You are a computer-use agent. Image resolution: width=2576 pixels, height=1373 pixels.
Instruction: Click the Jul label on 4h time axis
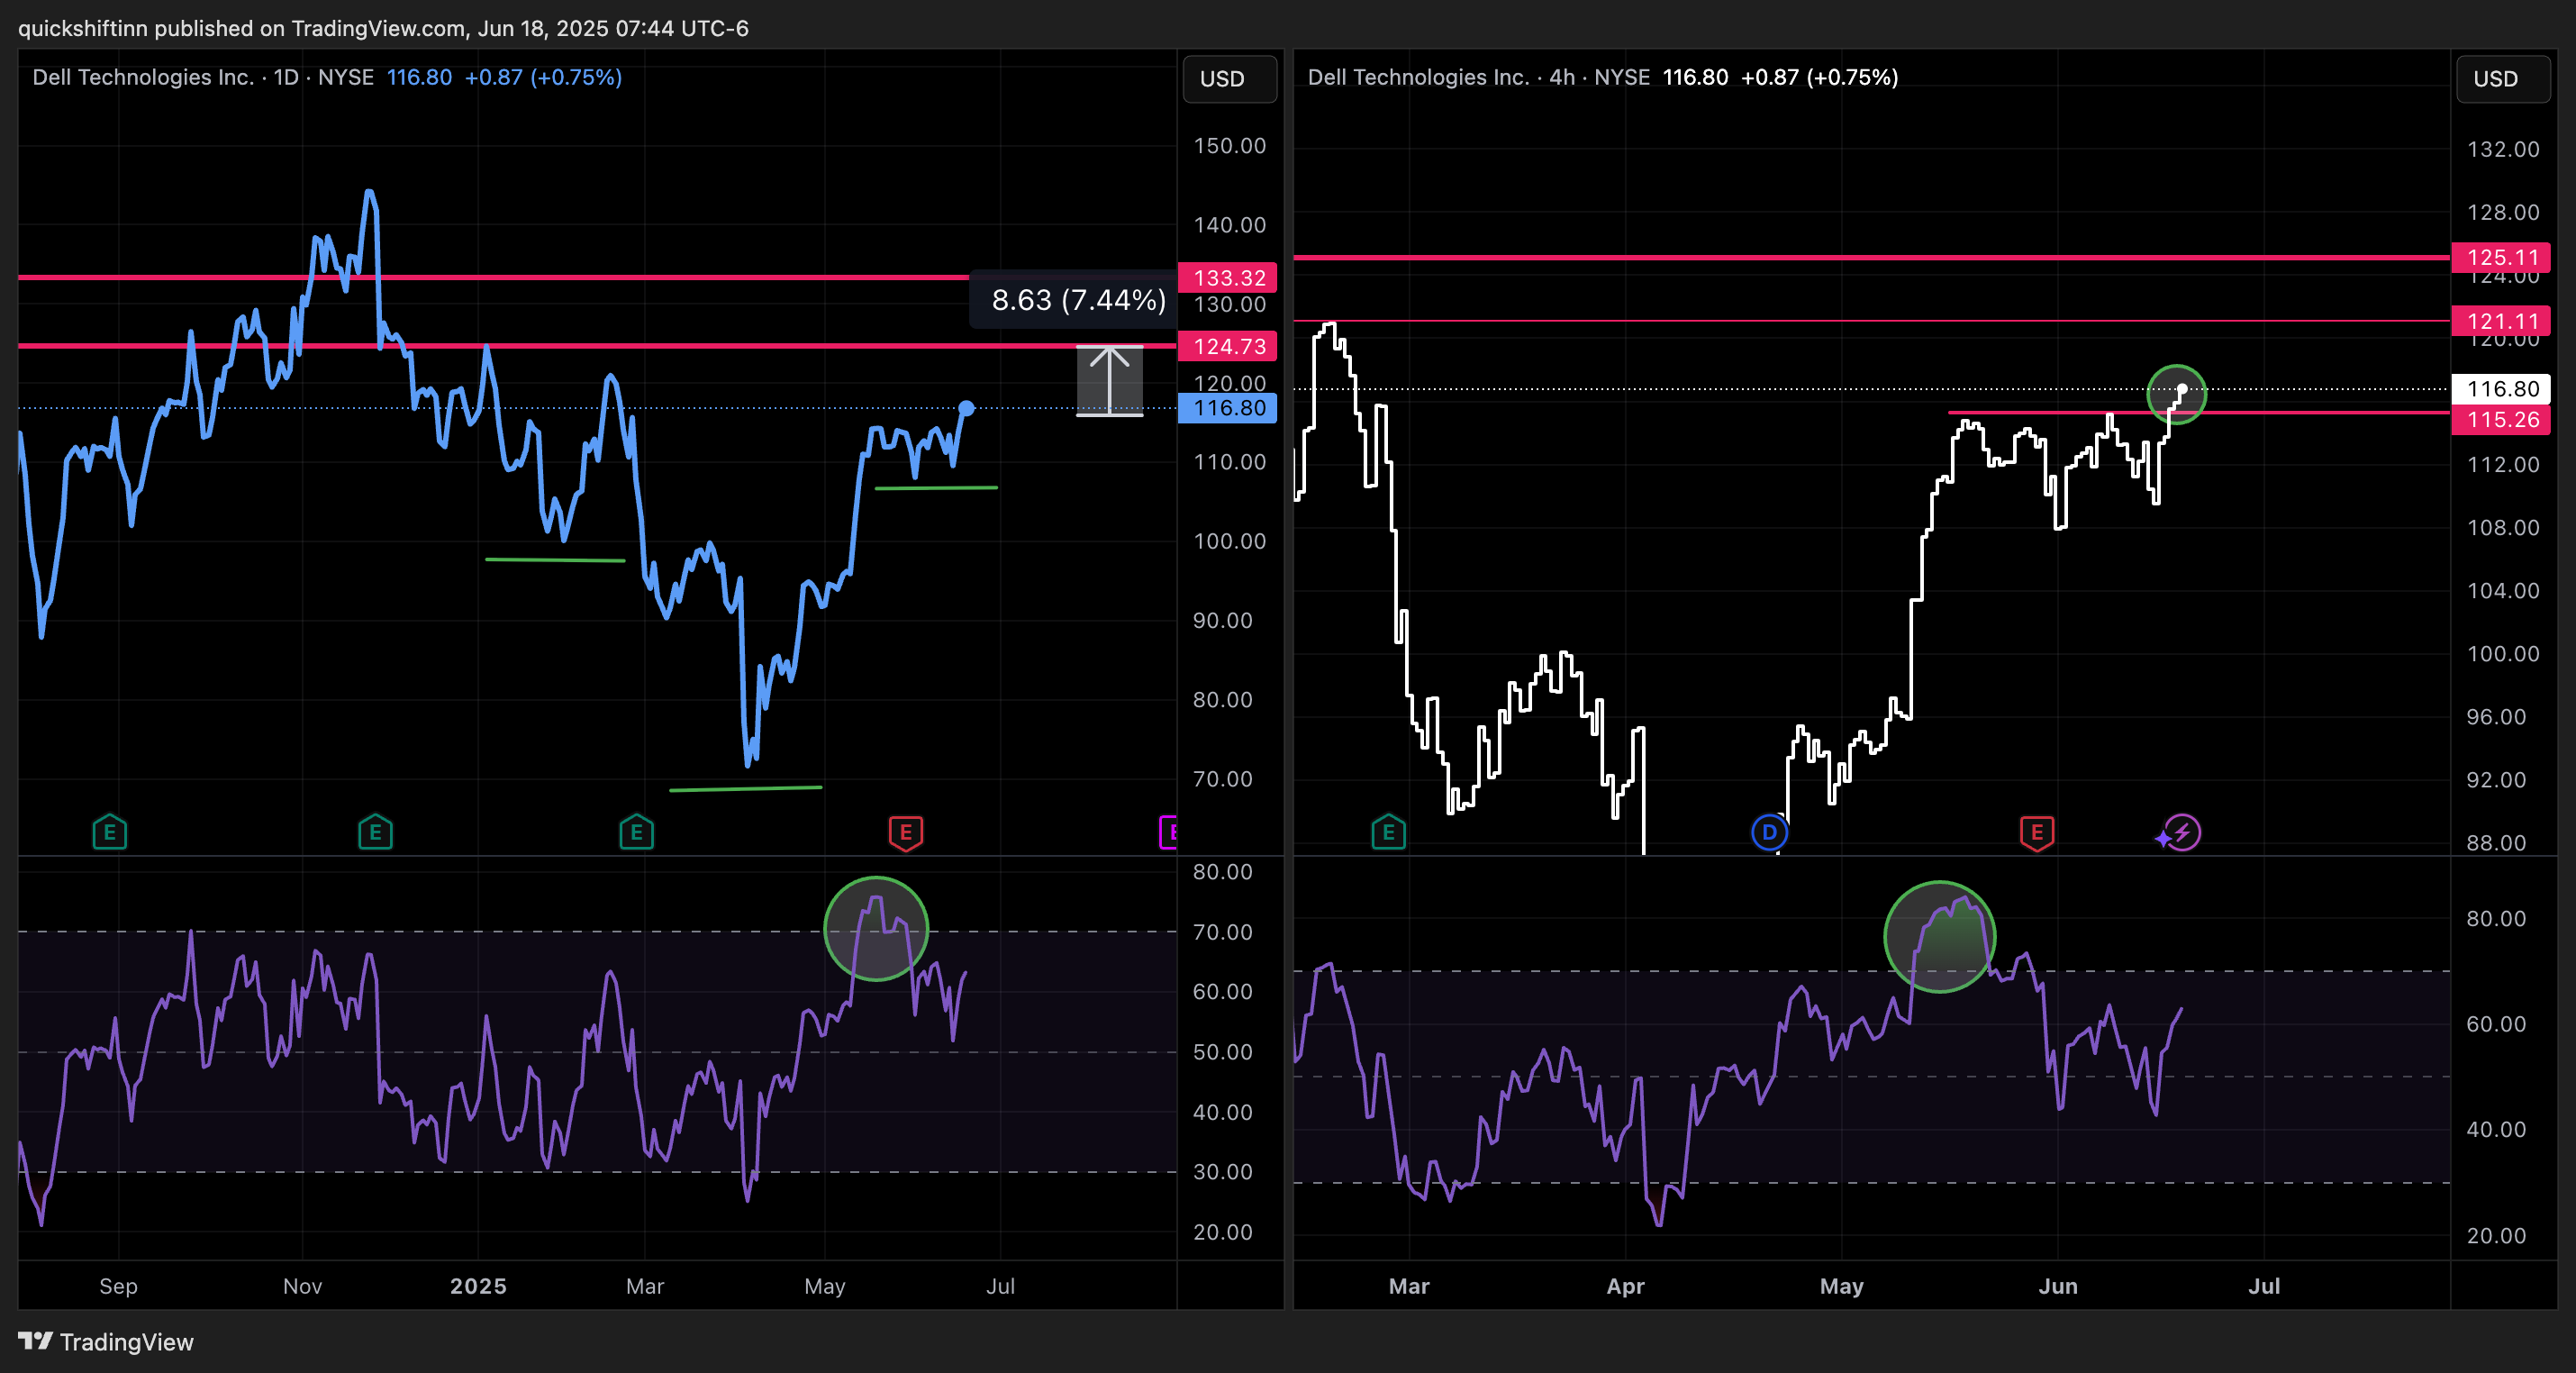(2264, 1286)
